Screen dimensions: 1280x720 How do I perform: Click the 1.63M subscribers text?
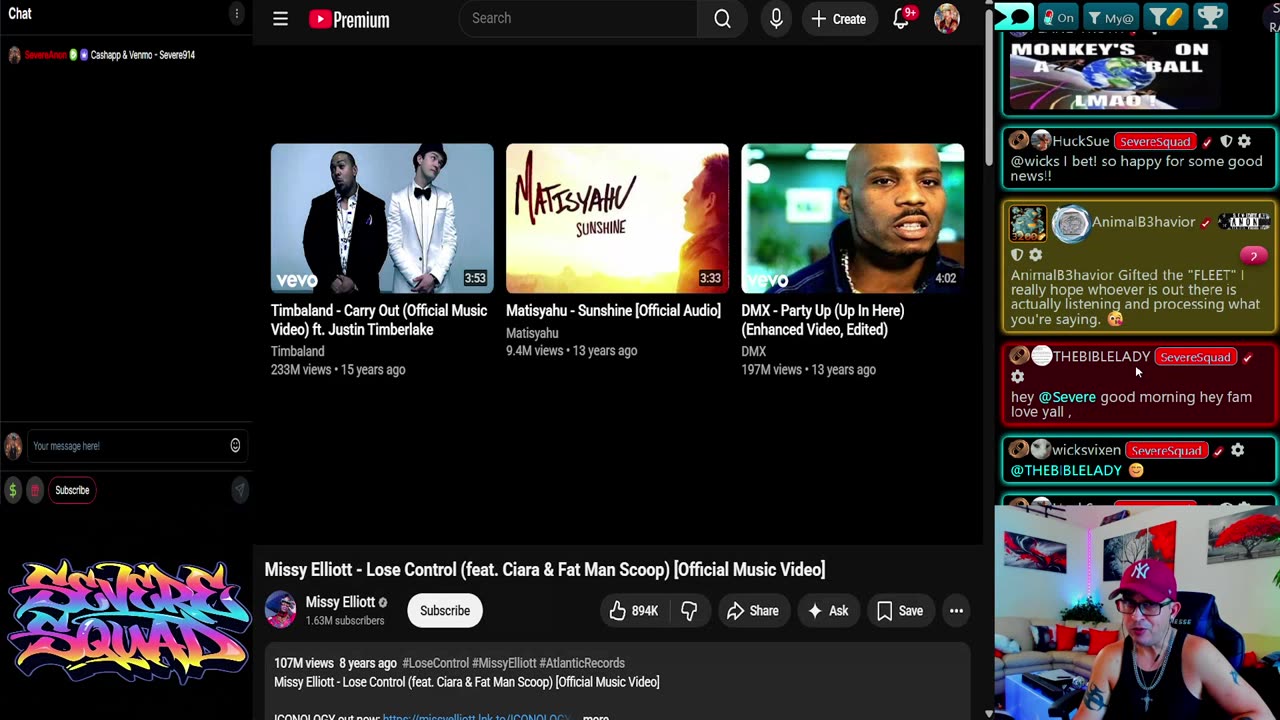tap(345, 621)
